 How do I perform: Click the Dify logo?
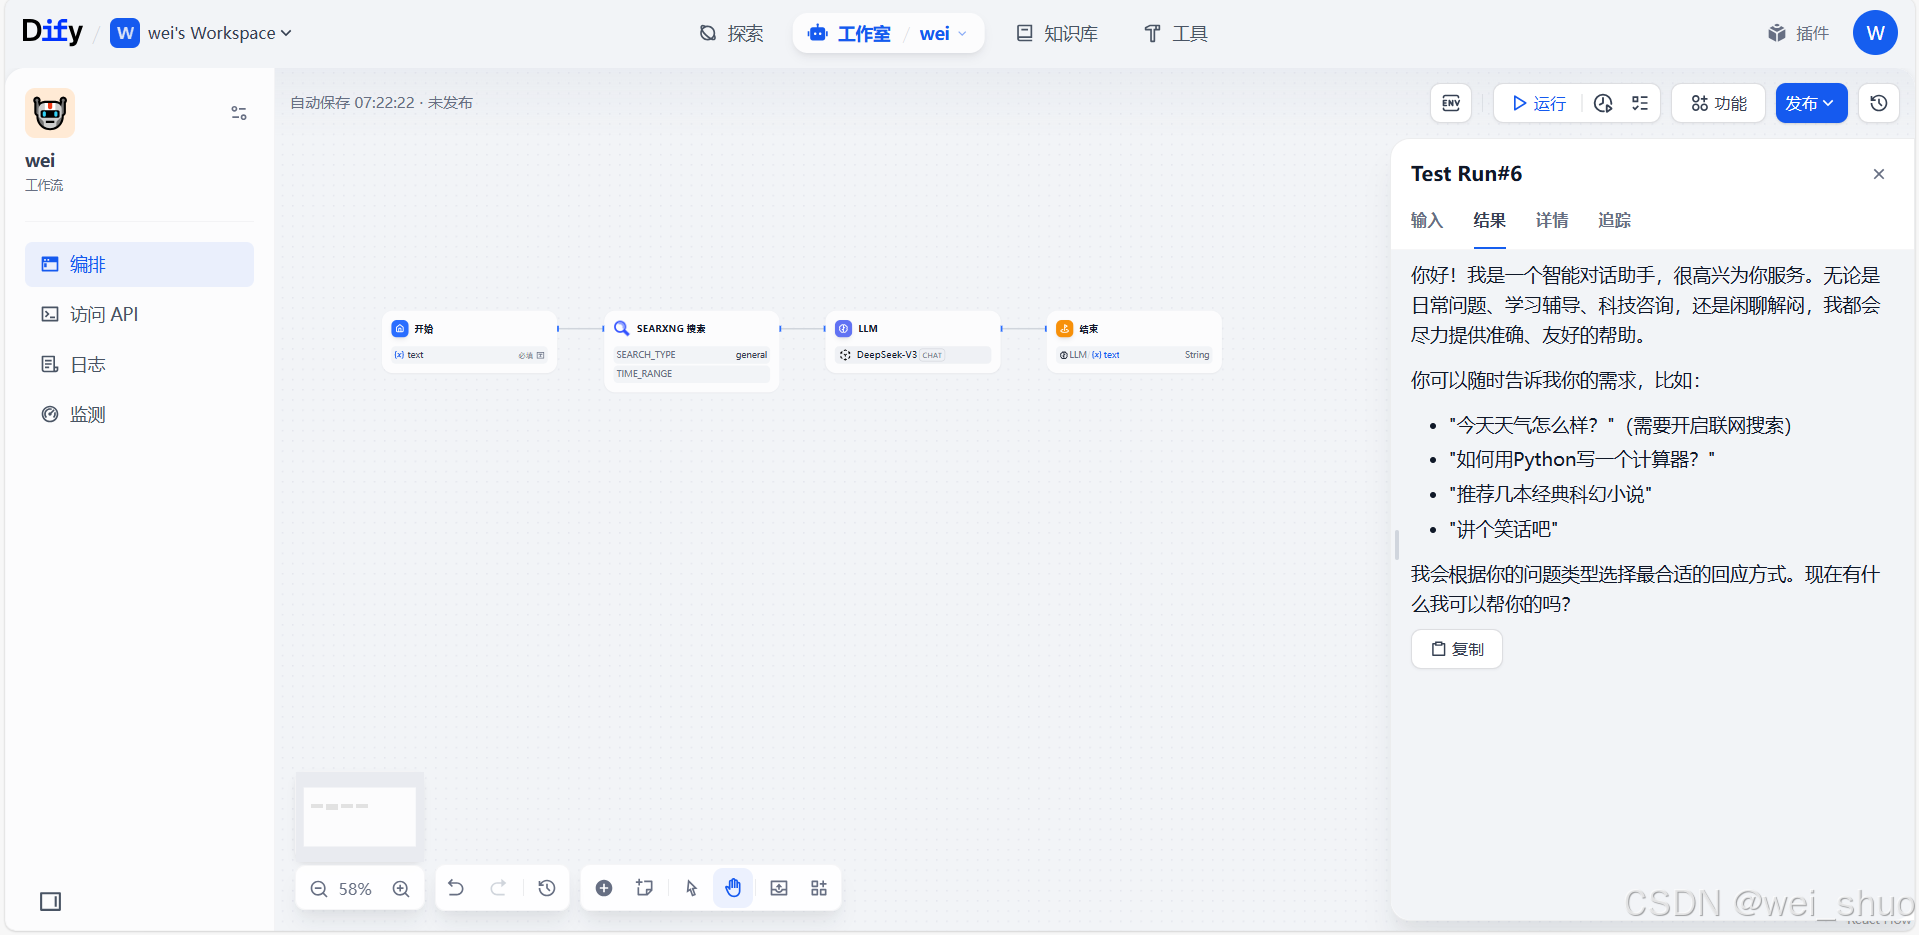click(52, 32)
